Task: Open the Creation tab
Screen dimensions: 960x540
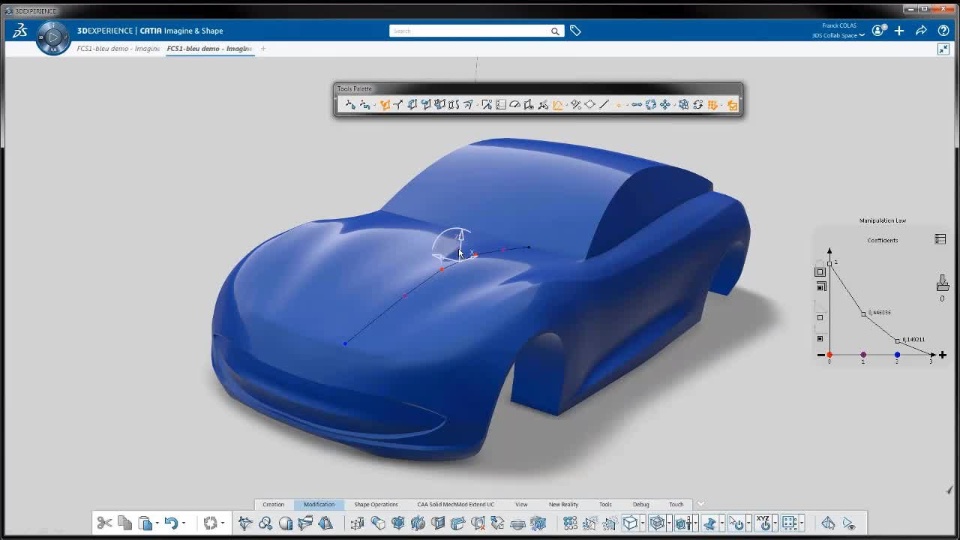Action: coord(273,504)
